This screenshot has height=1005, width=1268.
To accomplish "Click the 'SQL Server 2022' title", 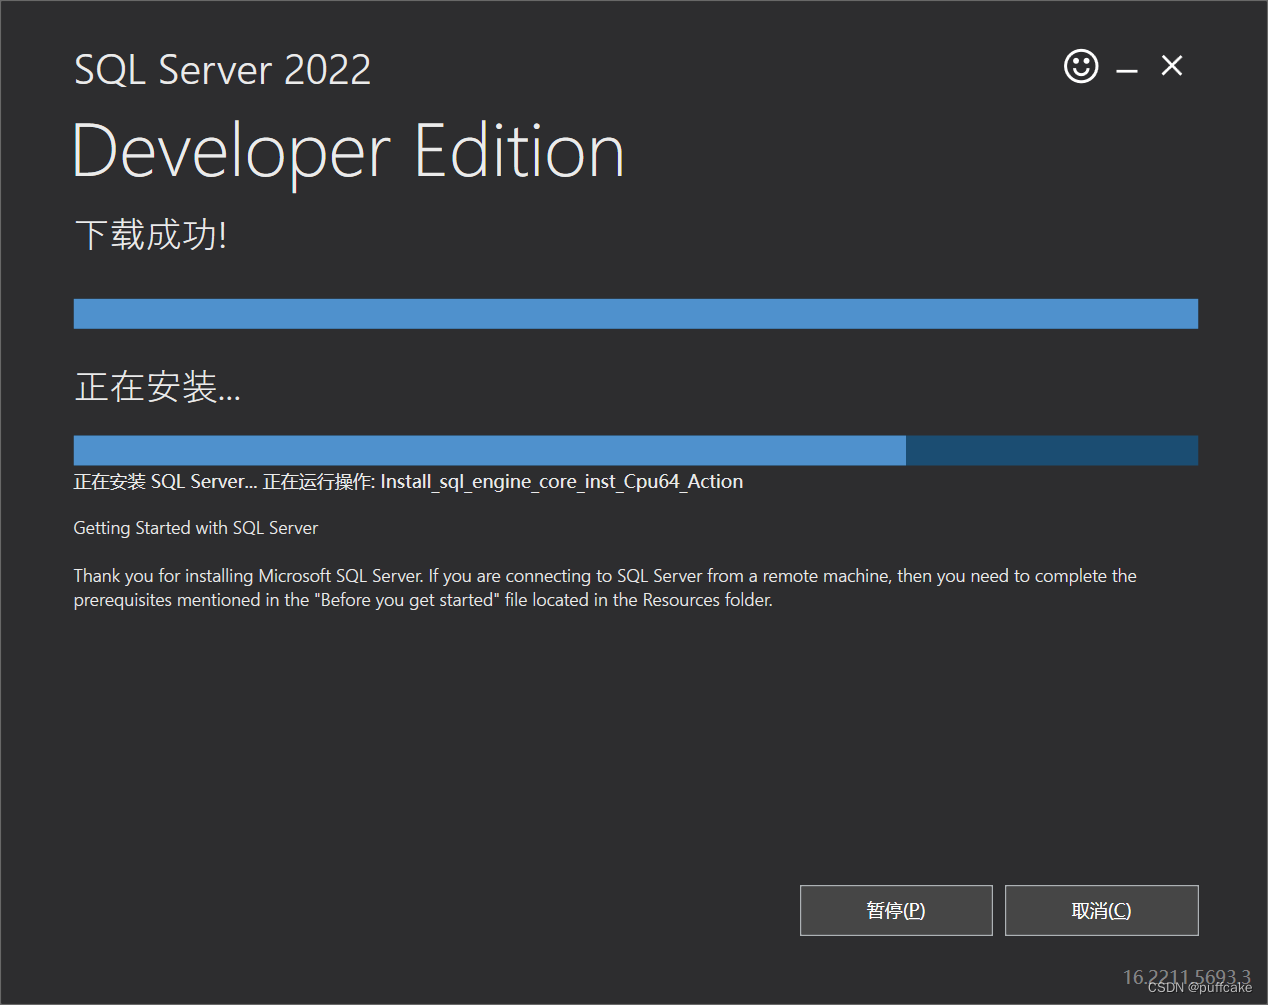I will [x=223, y=70].
